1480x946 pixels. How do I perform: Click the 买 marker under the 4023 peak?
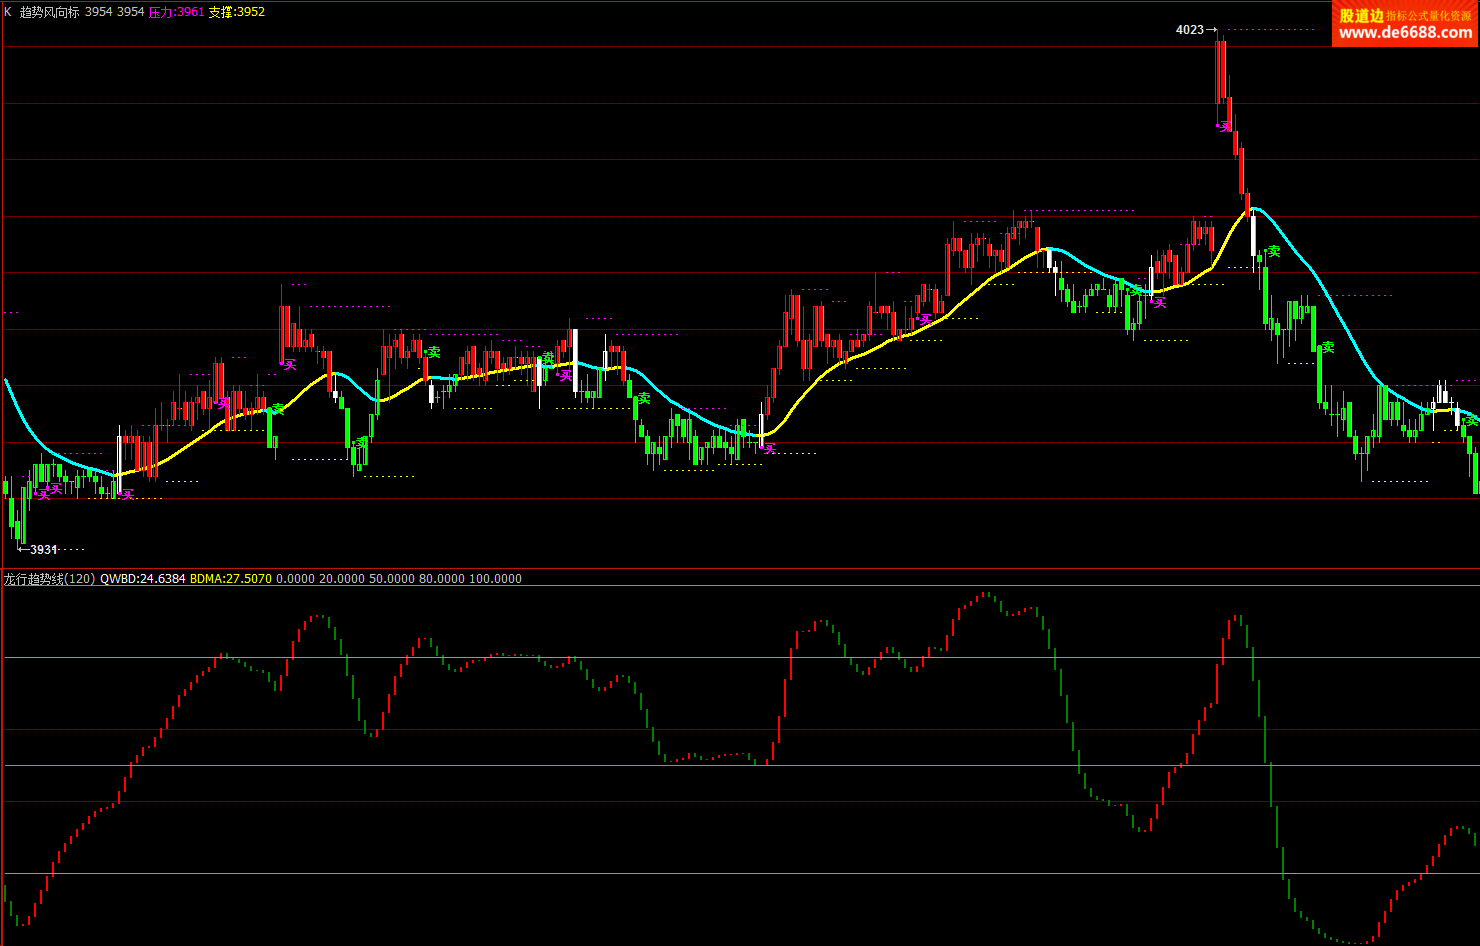(1225, 127)
